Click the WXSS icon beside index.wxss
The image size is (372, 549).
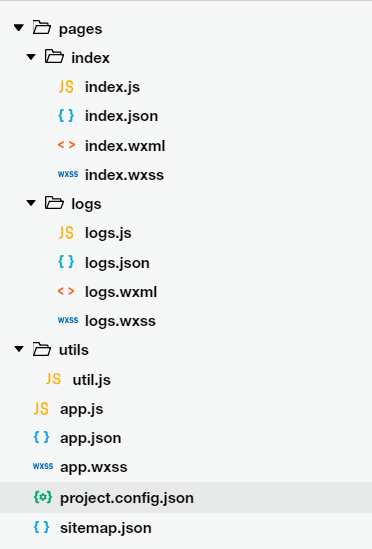tap(68, 174)
